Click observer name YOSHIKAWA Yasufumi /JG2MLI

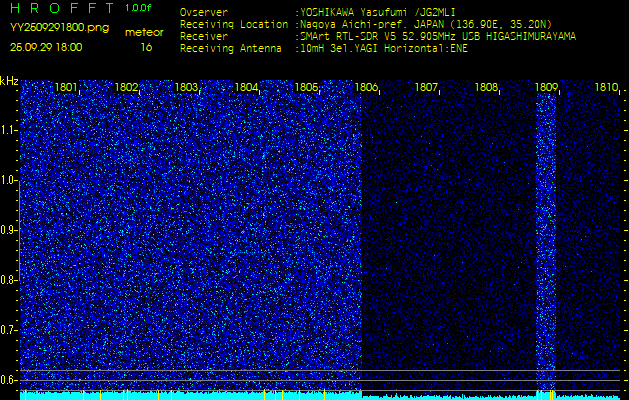(x=377, y=12)
